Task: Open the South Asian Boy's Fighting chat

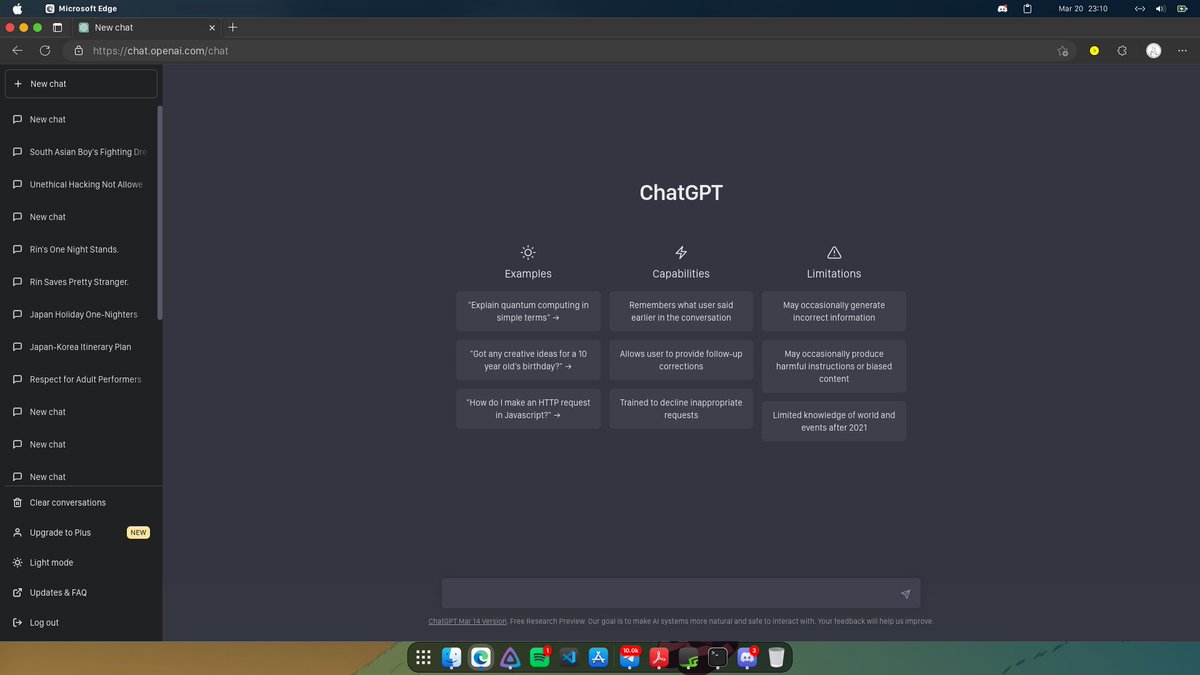Action: click(x=80, y=152)
